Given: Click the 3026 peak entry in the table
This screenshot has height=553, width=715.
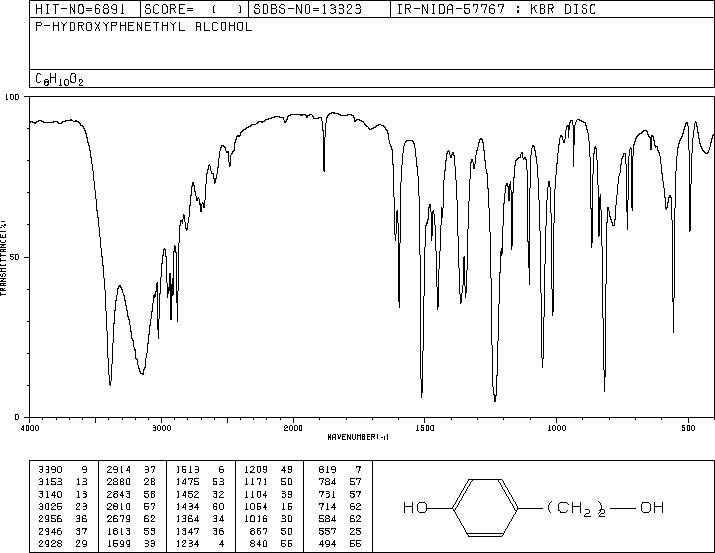Looking at the screenshot, I should 63,506.
